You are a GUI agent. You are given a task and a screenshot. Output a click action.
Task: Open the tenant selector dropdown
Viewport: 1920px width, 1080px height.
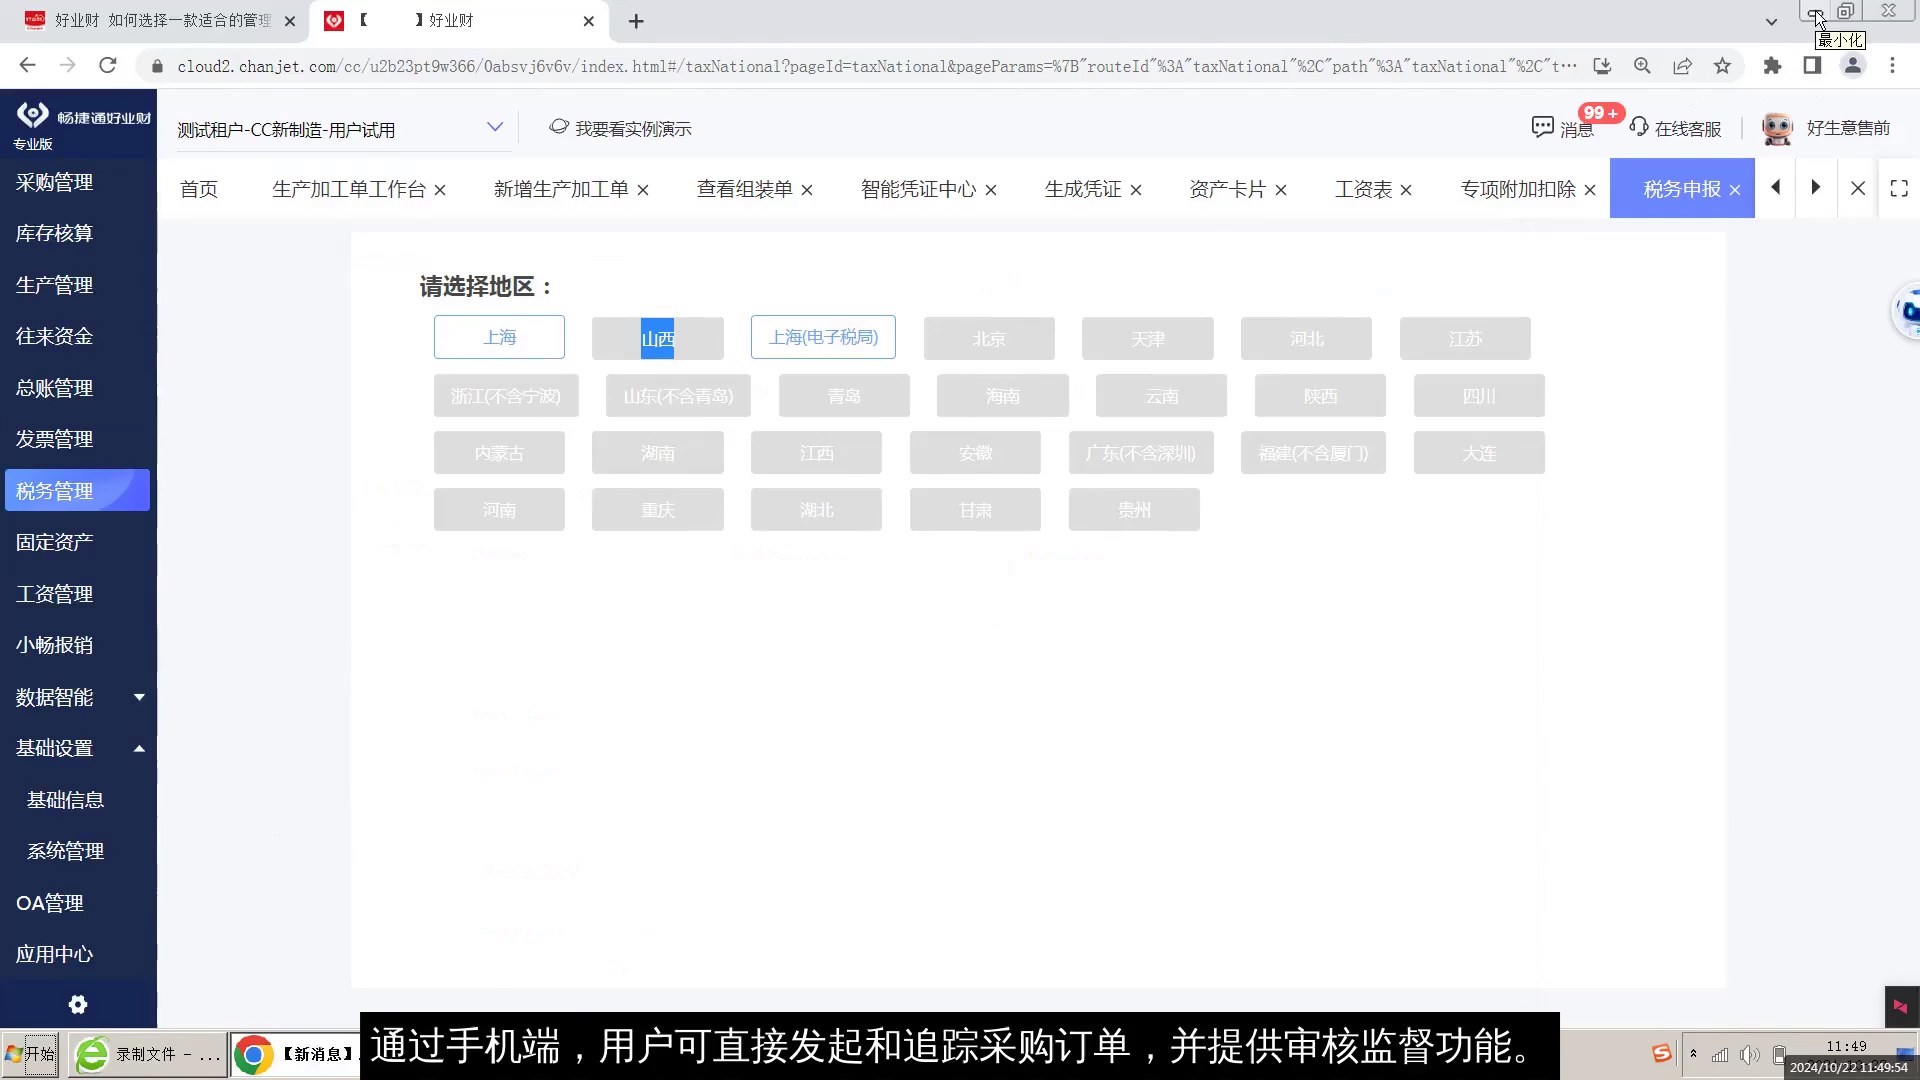(x=497, y=127)
